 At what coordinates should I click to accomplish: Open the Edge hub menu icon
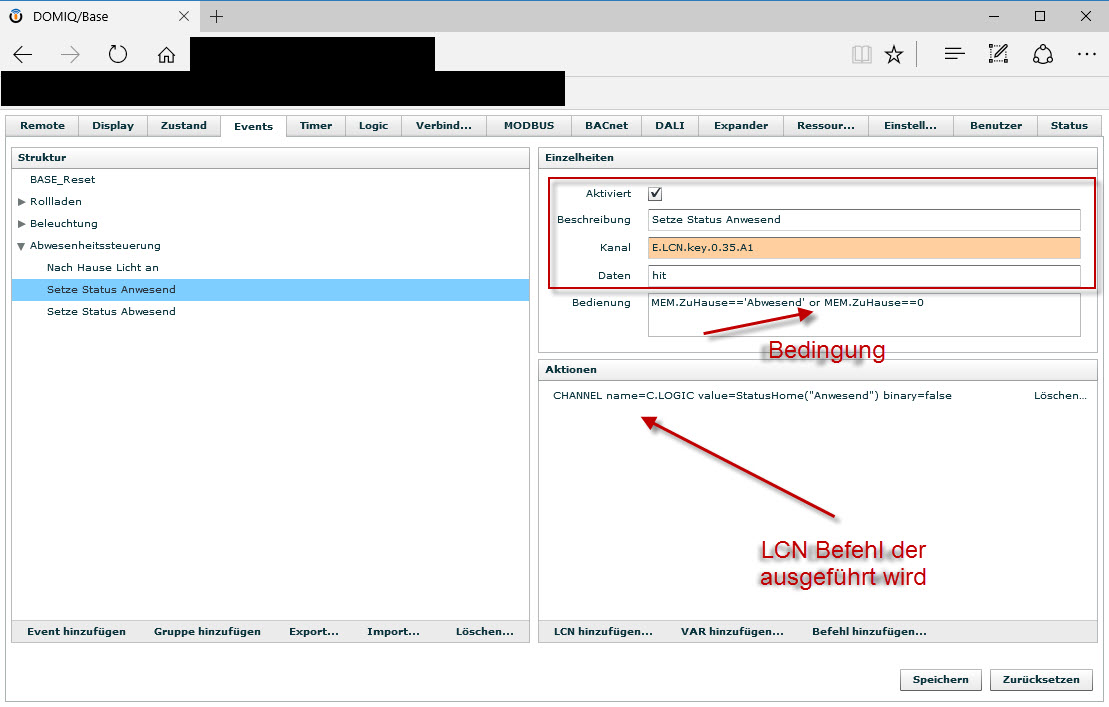click(954, 55)
